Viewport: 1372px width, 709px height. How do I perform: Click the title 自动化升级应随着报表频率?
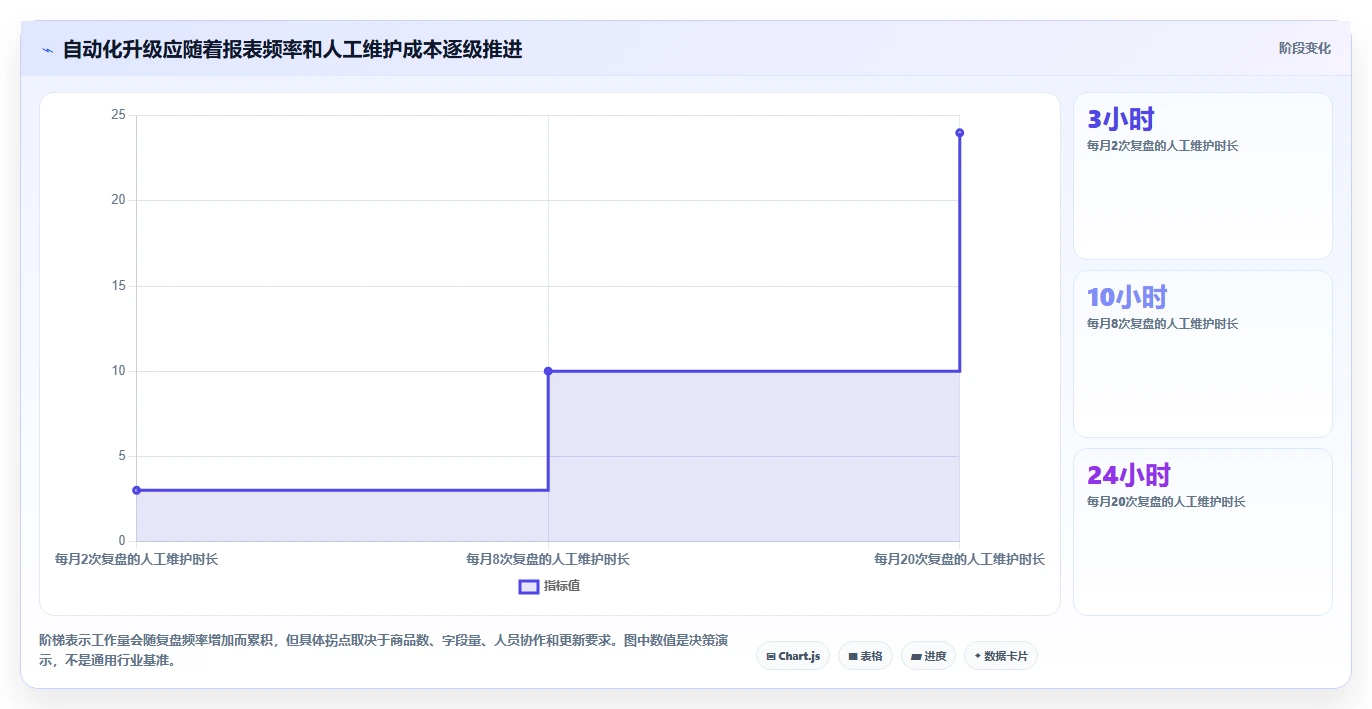(x=292, y=49)
